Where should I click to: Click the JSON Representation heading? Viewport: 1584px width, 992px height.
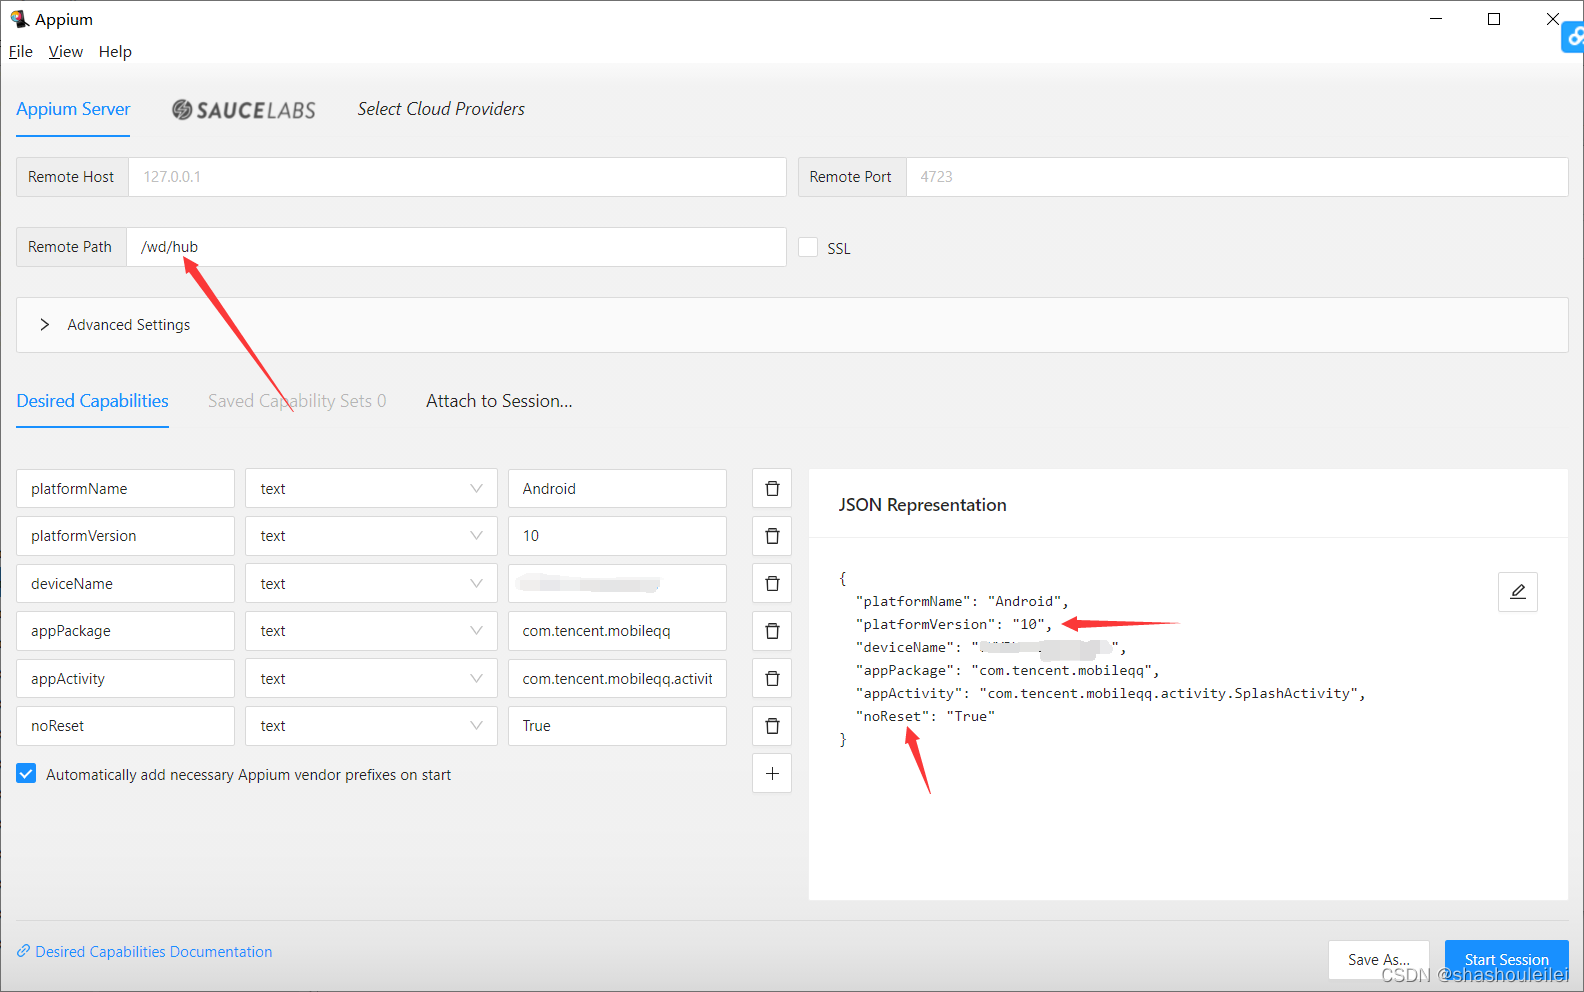click(922, 505)
